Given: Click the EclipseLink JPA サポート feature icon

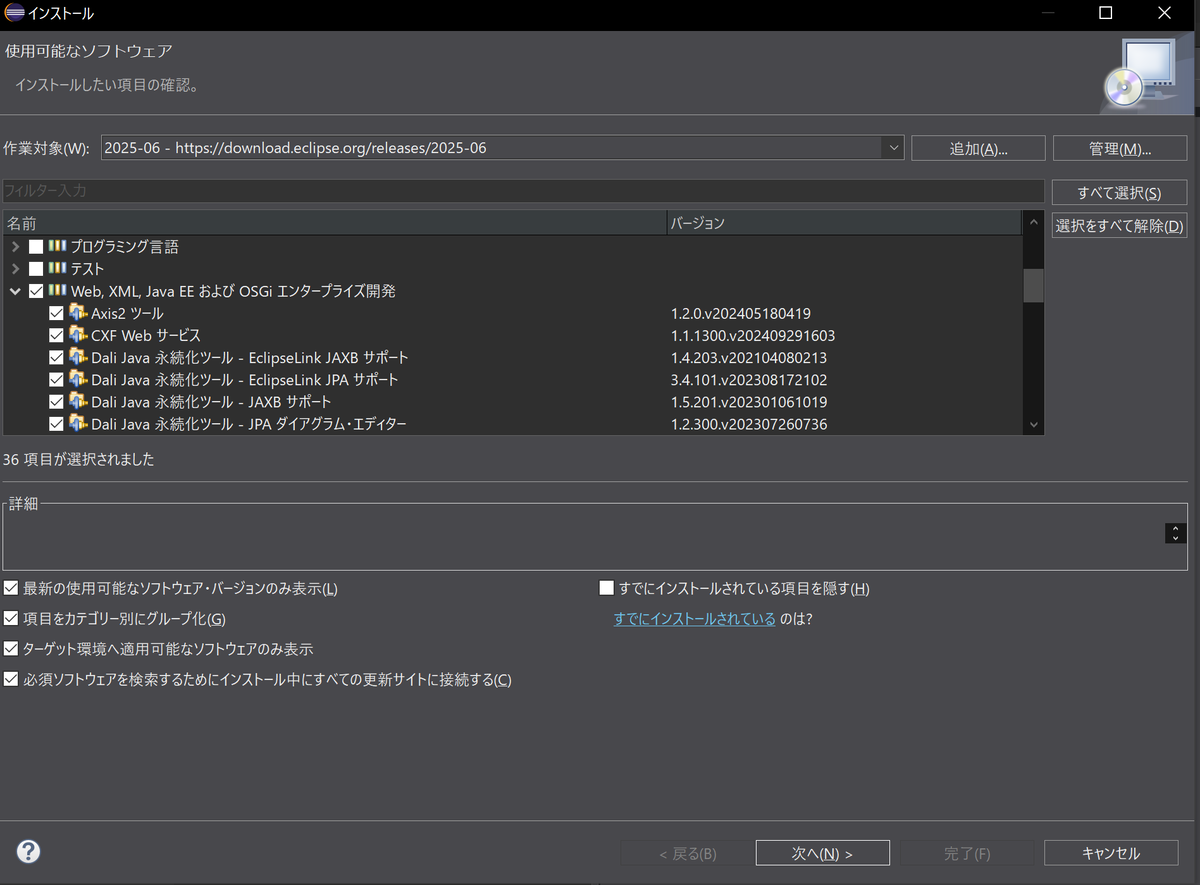Looking at the screenshot, I should click(78, 380).
